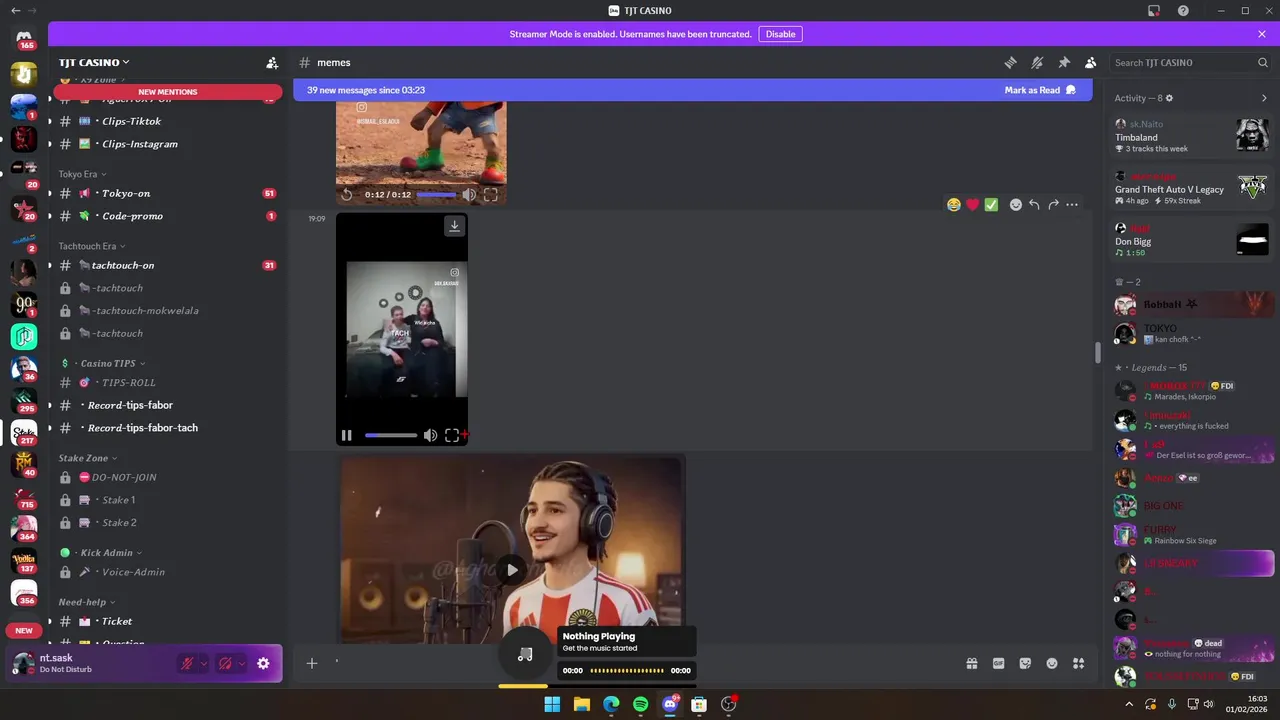
Task: Download the 19:09 video attachment
Action: pyautogui.click(x=454, y=226)
